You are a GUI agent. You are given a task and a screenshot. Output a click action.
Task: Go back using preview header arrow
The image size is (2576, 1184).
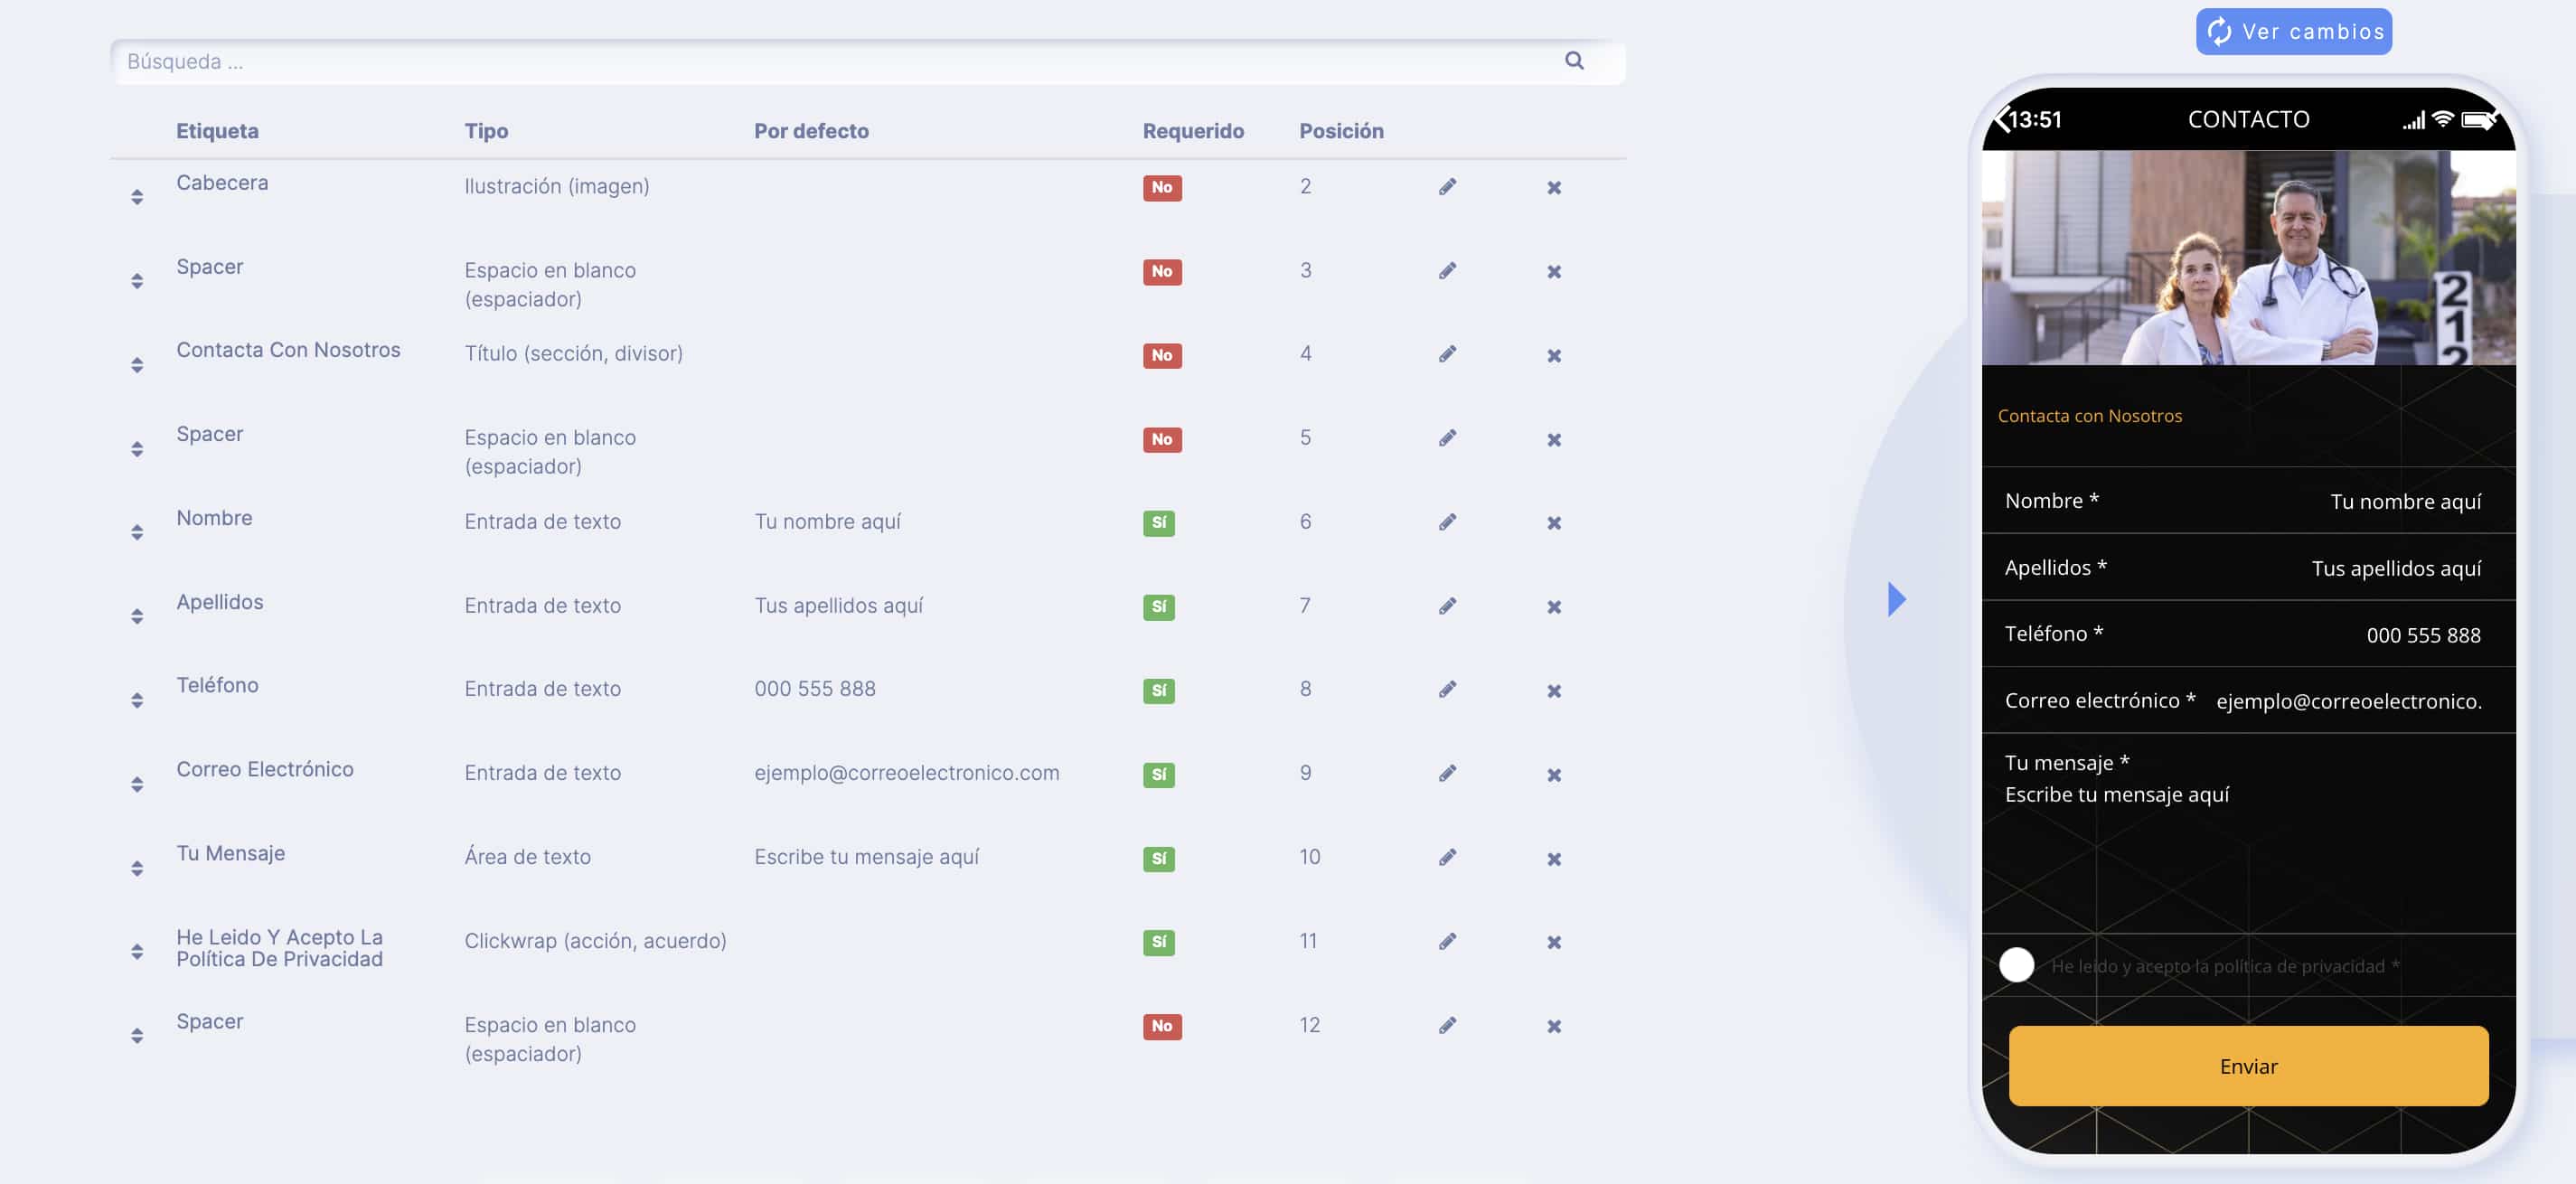point(2001,119)
